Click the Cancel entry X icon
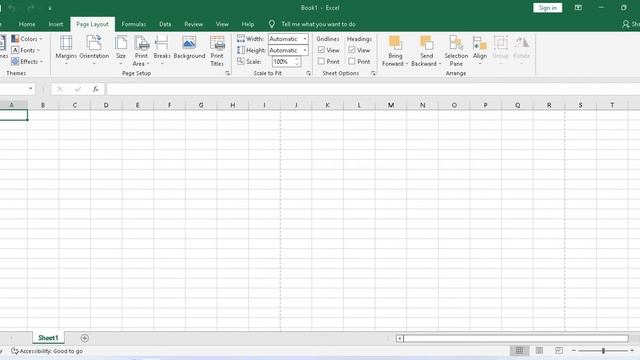Image resolution: width=640 pixels, height=360 pixels. click(60, 89)
